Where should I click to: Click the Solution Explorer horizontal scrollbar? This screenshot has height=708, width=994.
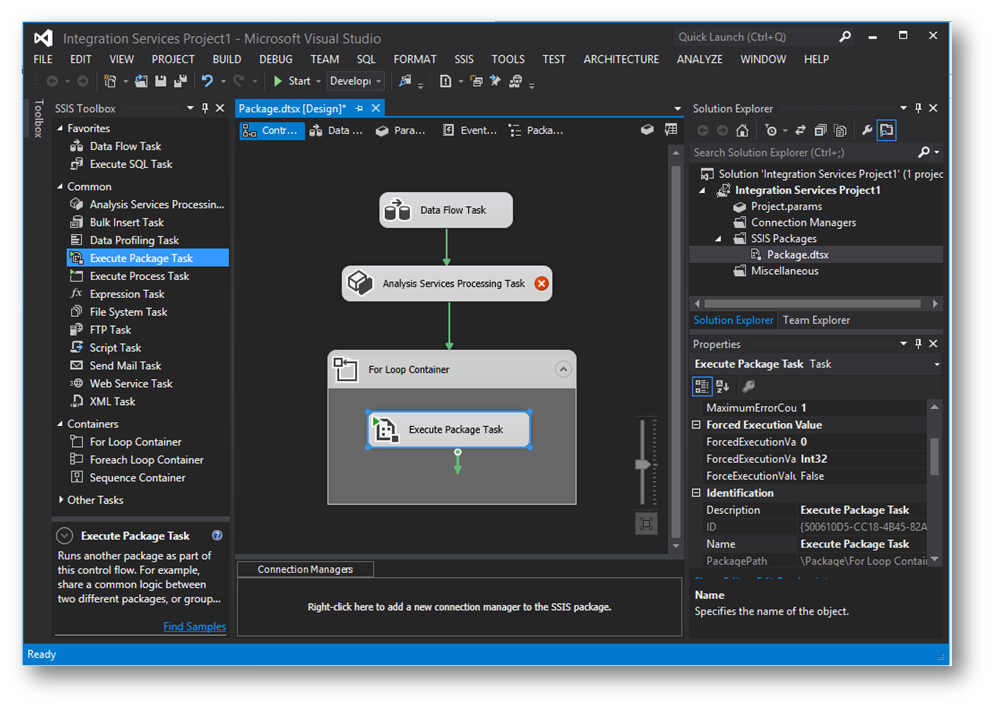pyautogui.click(x=813, y=304)
